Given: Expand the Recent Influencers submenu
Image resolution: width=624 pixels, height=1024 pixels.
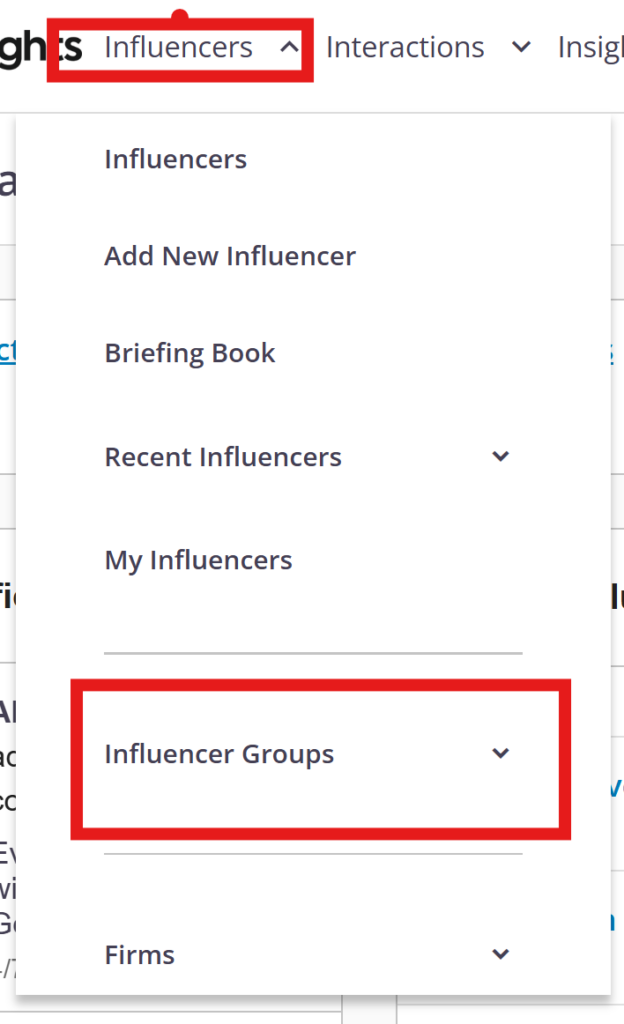Looking at the screenshot, I should click(x=223, y=457).
